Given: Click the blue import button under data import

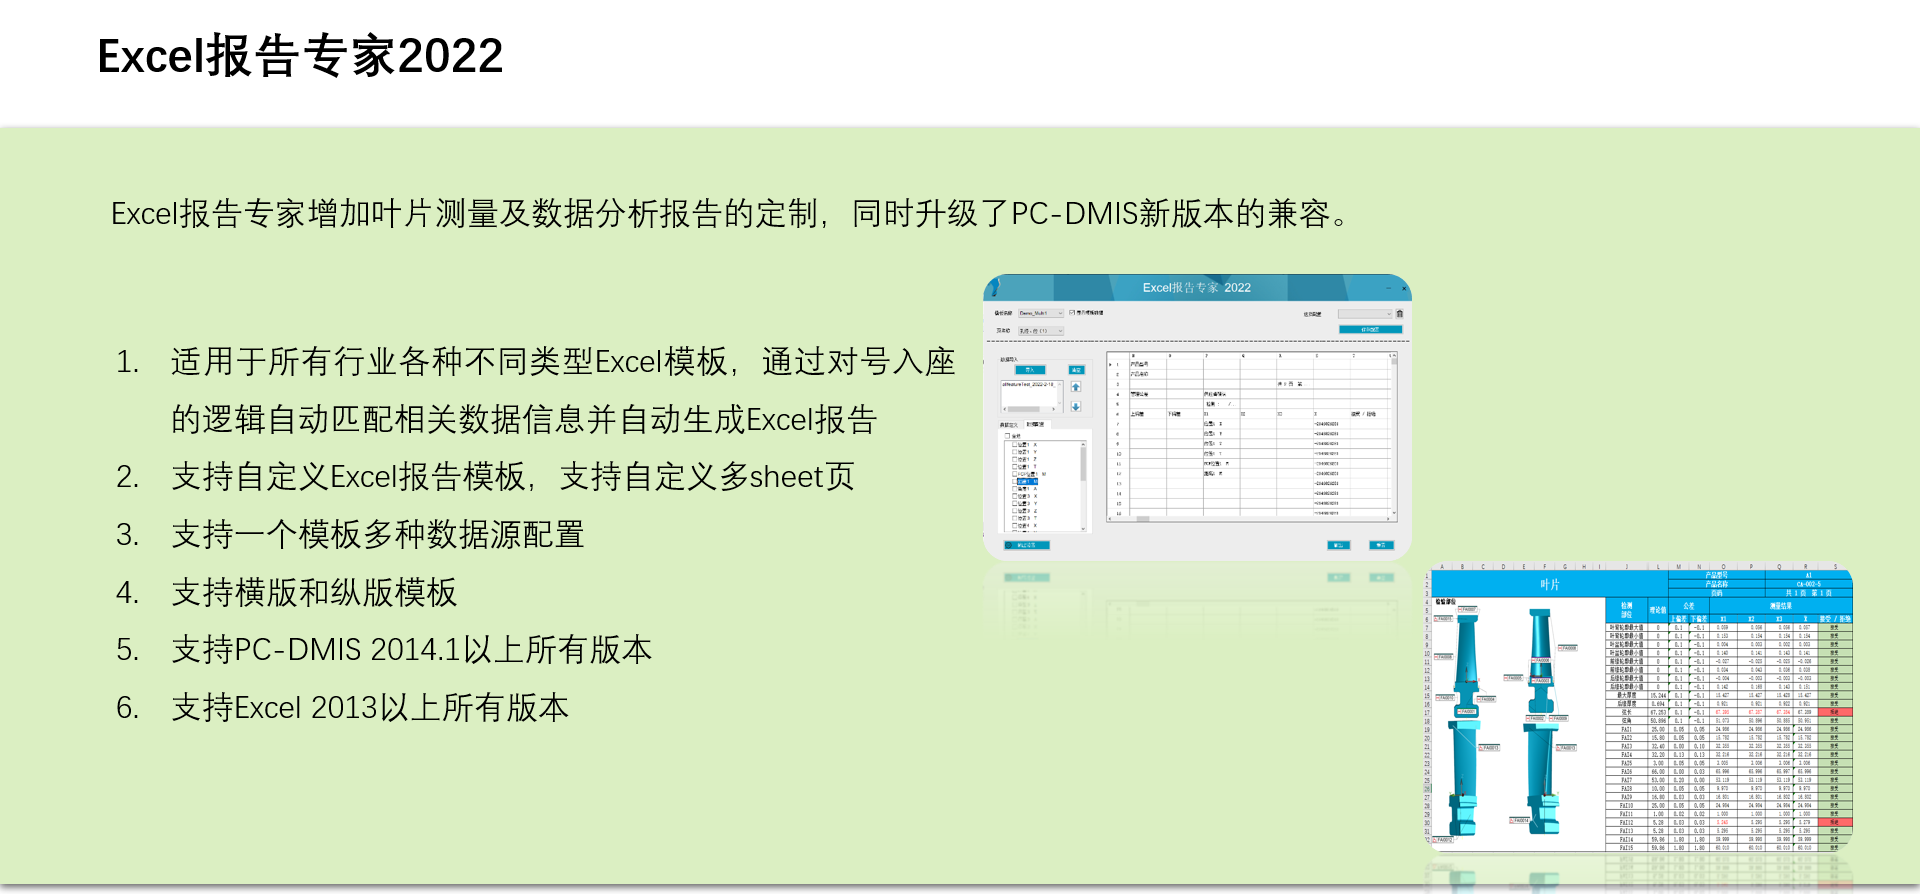Looking at the screenshot, I should pos(1029,370).
